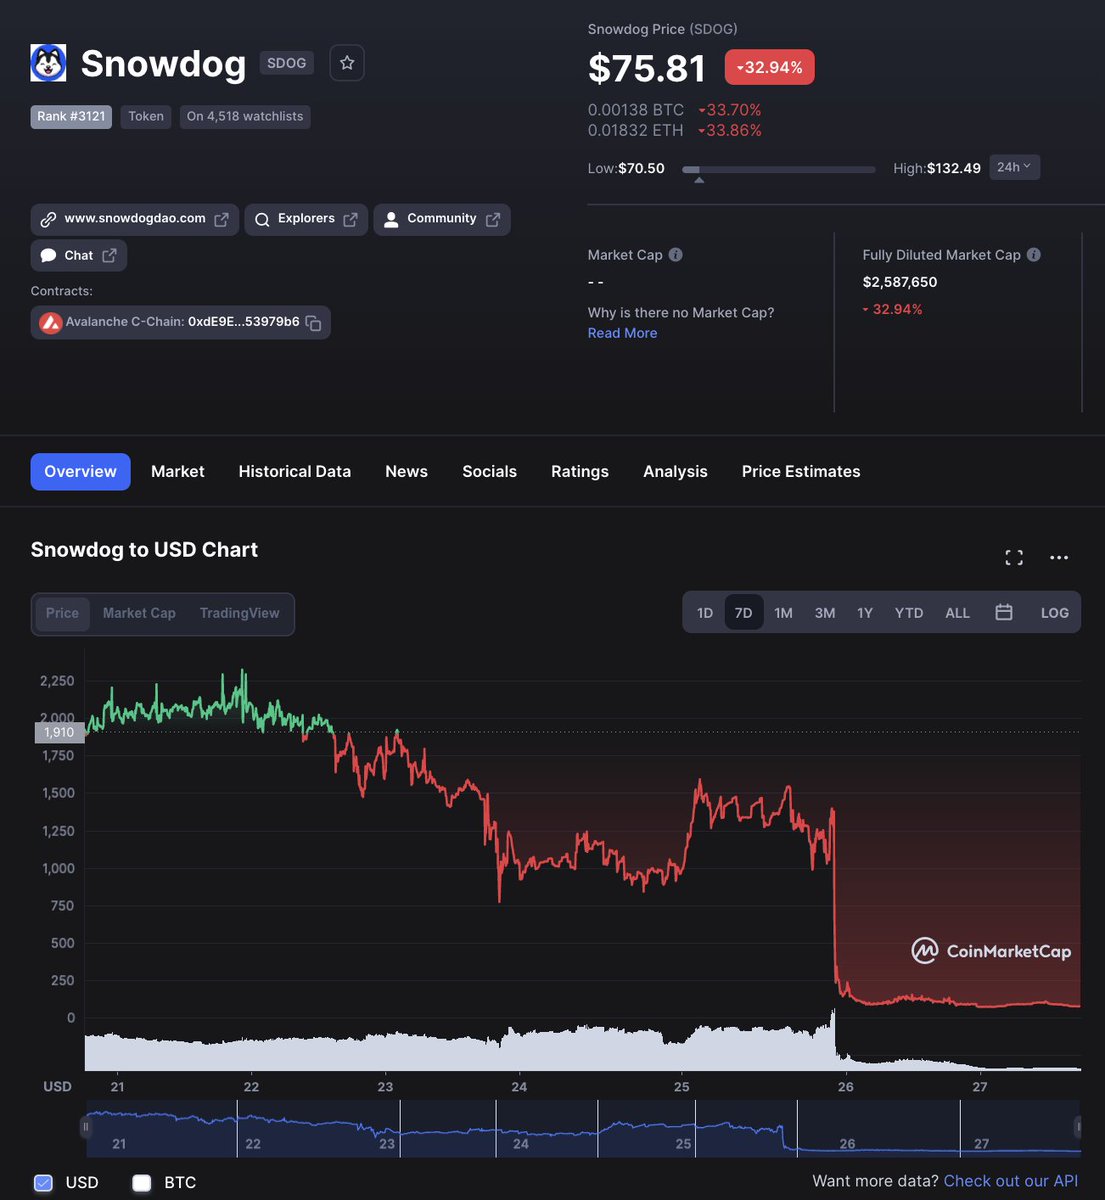This screenshot has height=1200, width=1105.
Task: Open the Socials tab
Action: tap(489, 471)
